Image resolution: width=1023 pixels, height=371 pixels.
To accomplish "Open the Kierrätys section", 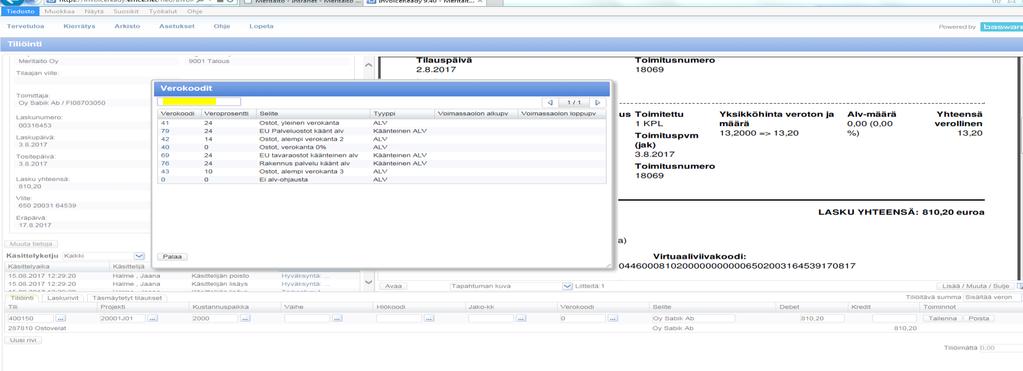I will [80, 27].
